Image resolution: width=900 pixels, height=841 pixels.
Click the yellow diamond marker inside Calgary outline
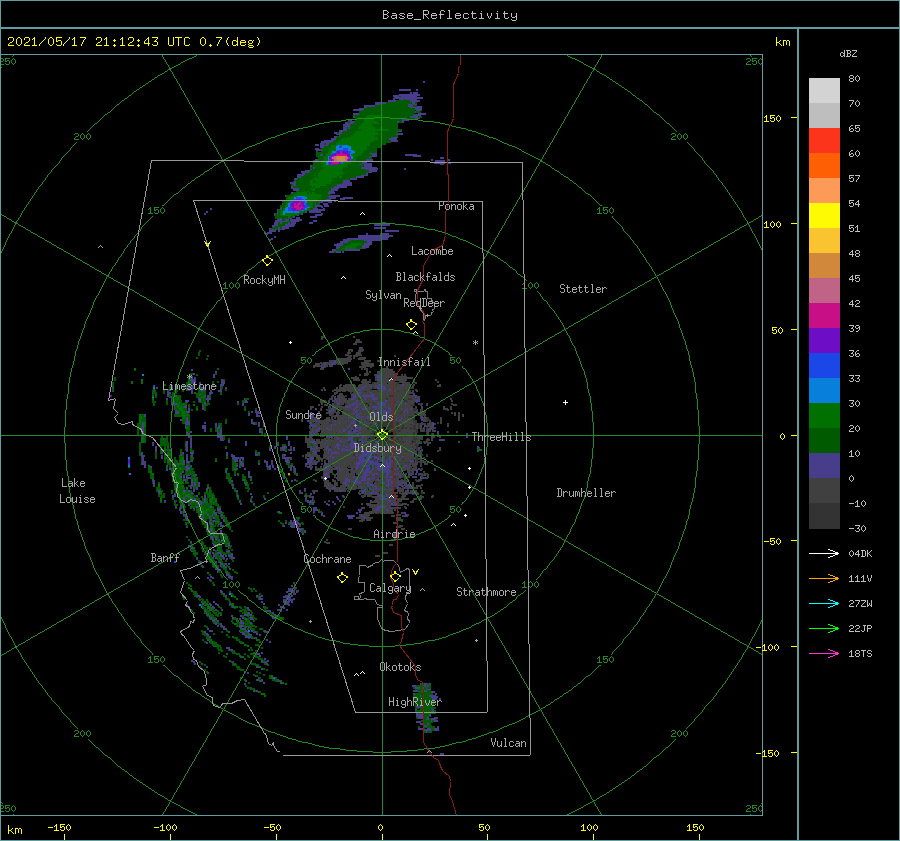[395, 576]
